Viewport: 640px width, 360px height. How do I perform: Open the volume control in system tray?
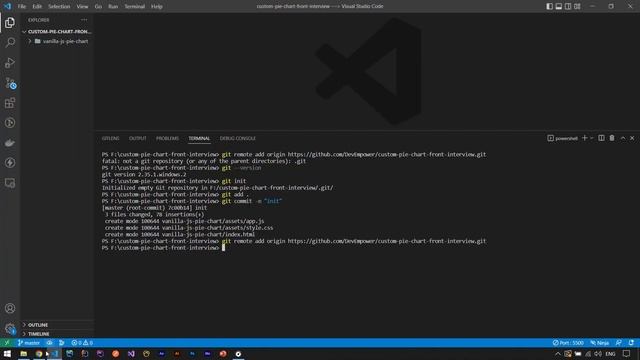(x=598, y=354)
